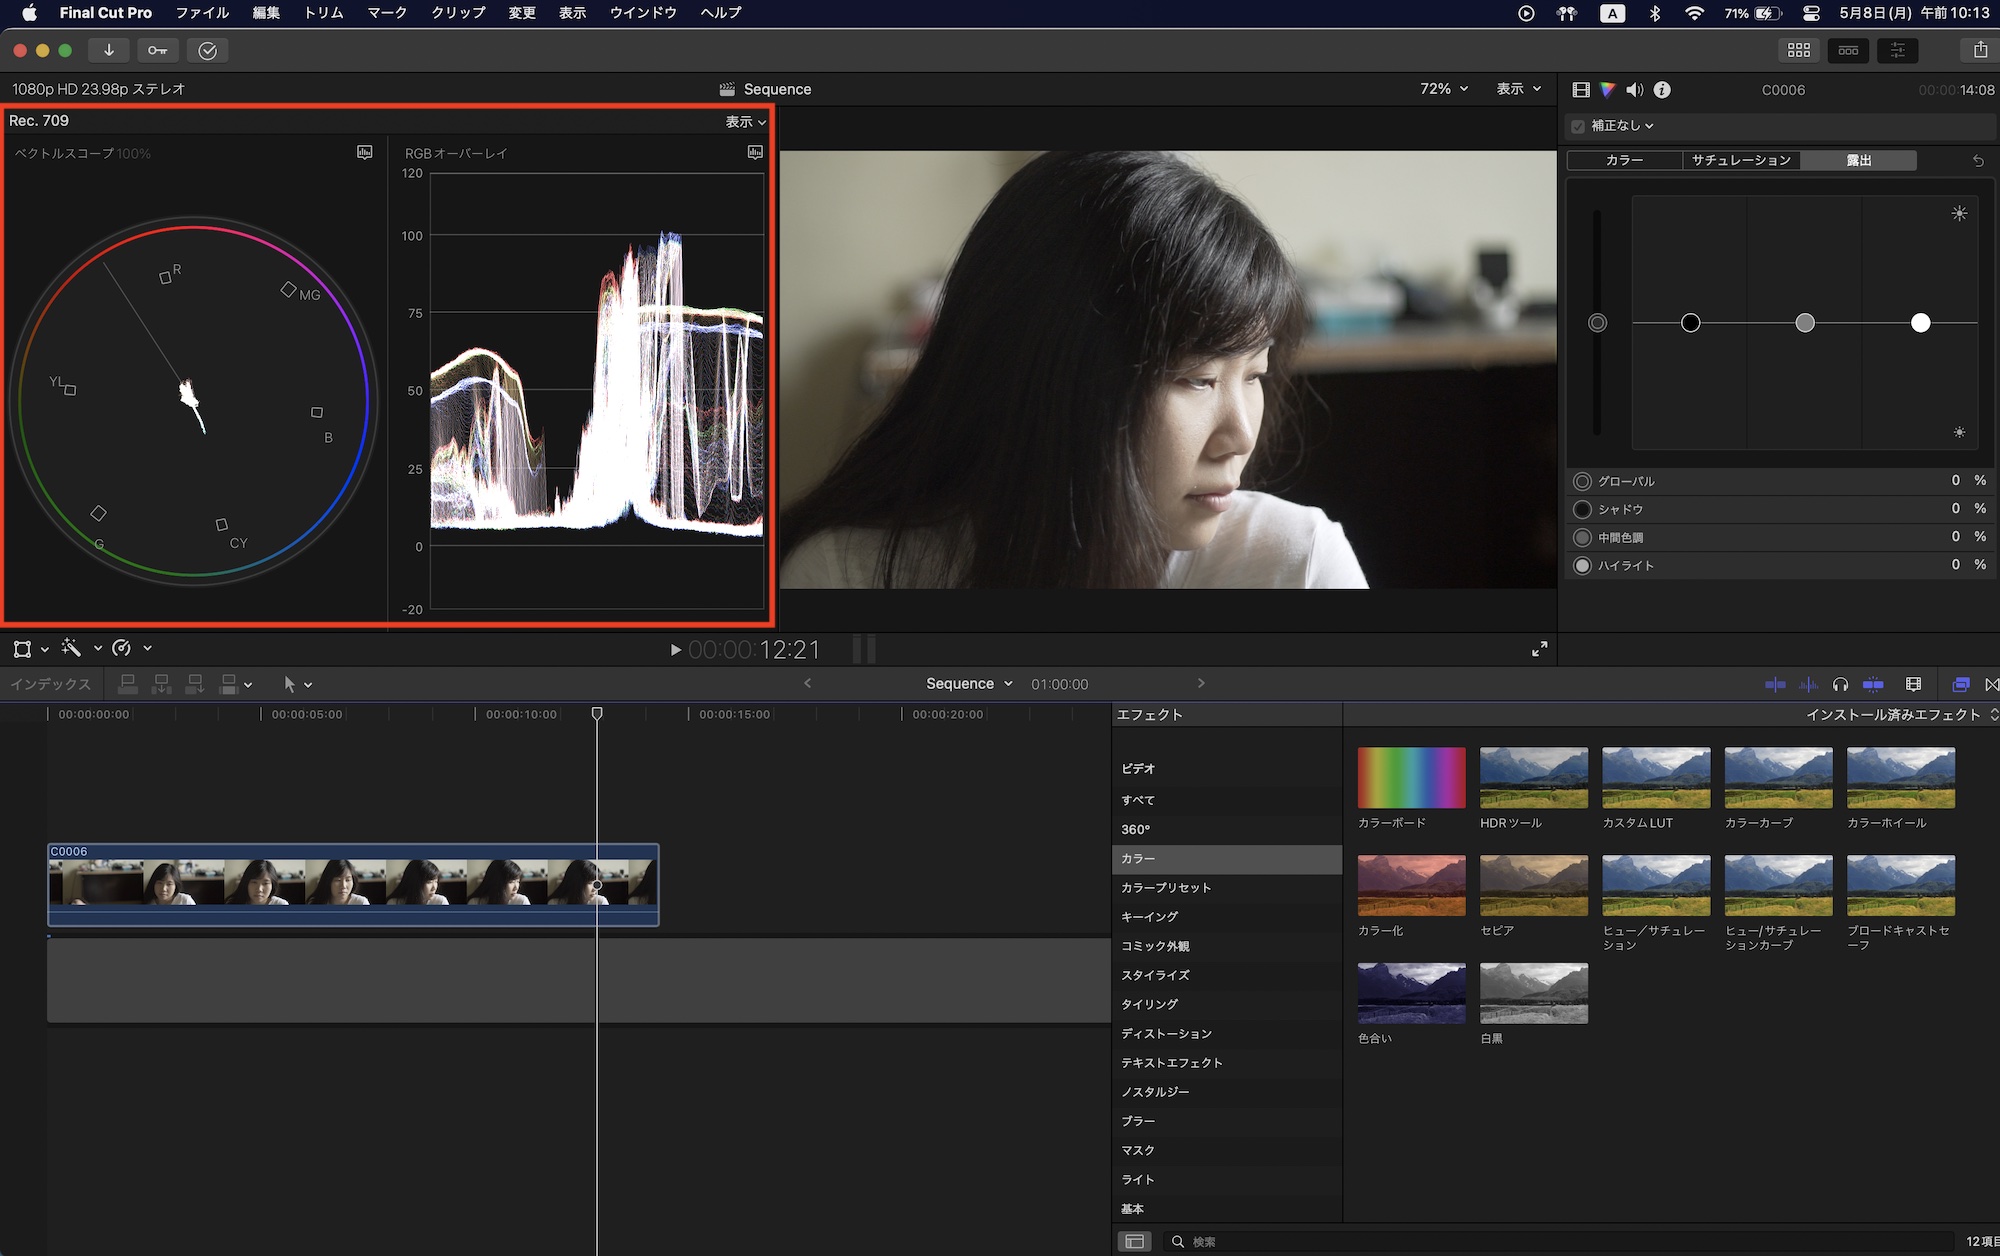Select the カラーホイール effect thumbnail
The height and width of the screenshot is (1256, 2000).
pos(1900,778)
